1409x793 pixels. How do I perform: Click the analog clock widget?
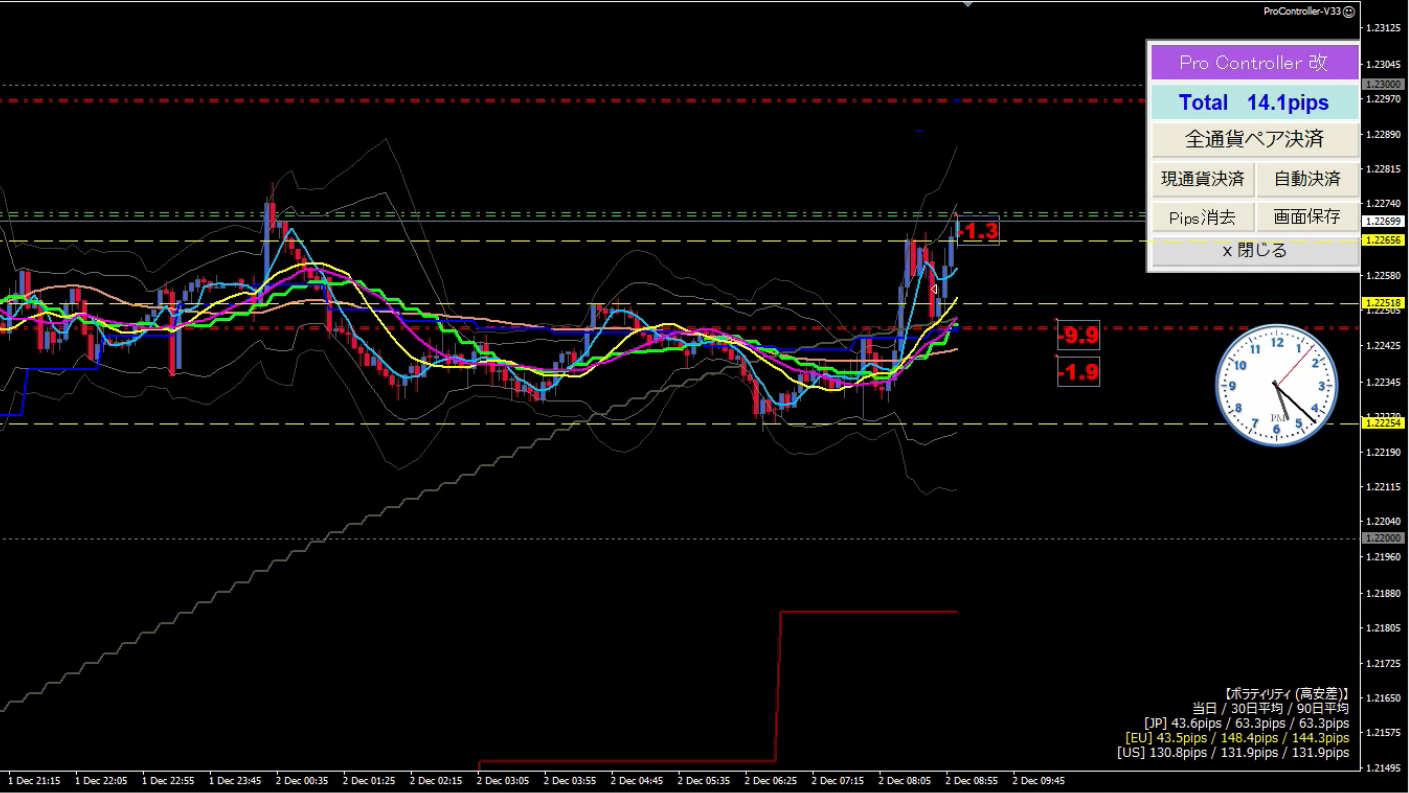tap(1276, 384)
